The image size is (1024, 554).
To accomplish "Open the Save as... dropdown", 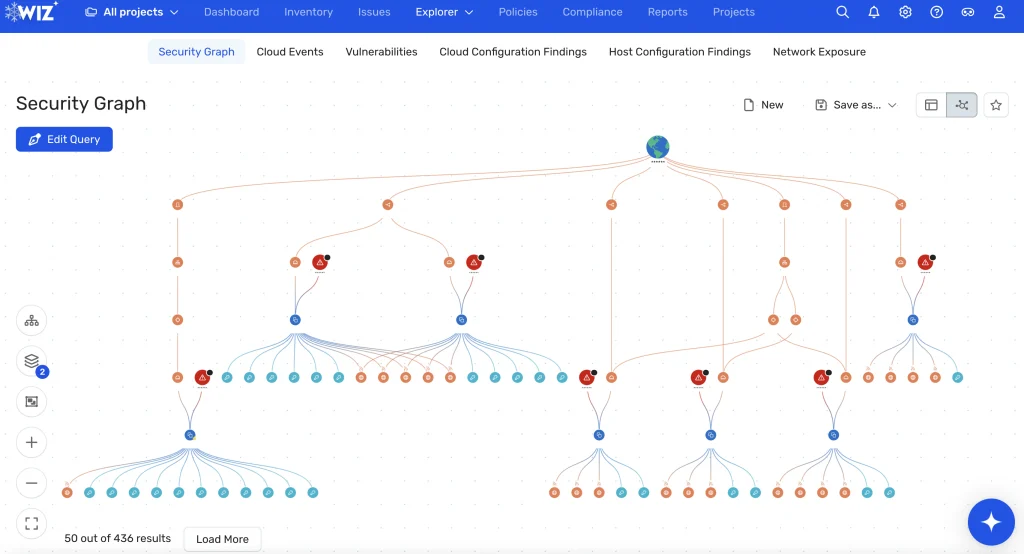I will coord(856,105).
